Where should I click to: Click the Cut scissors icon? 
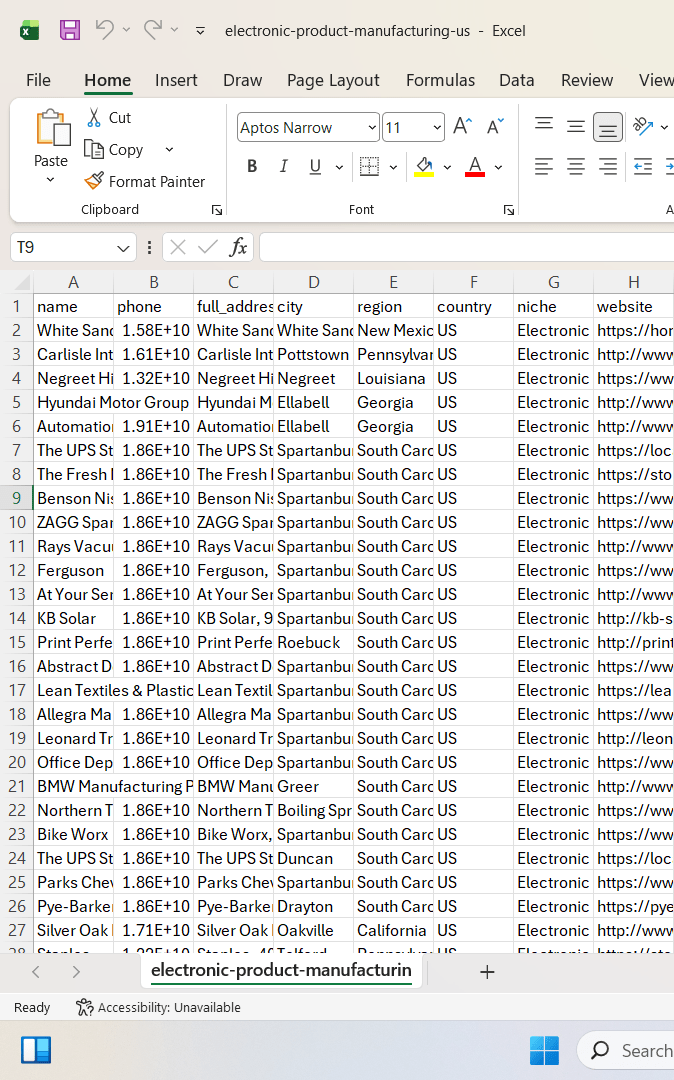(94, 118)
